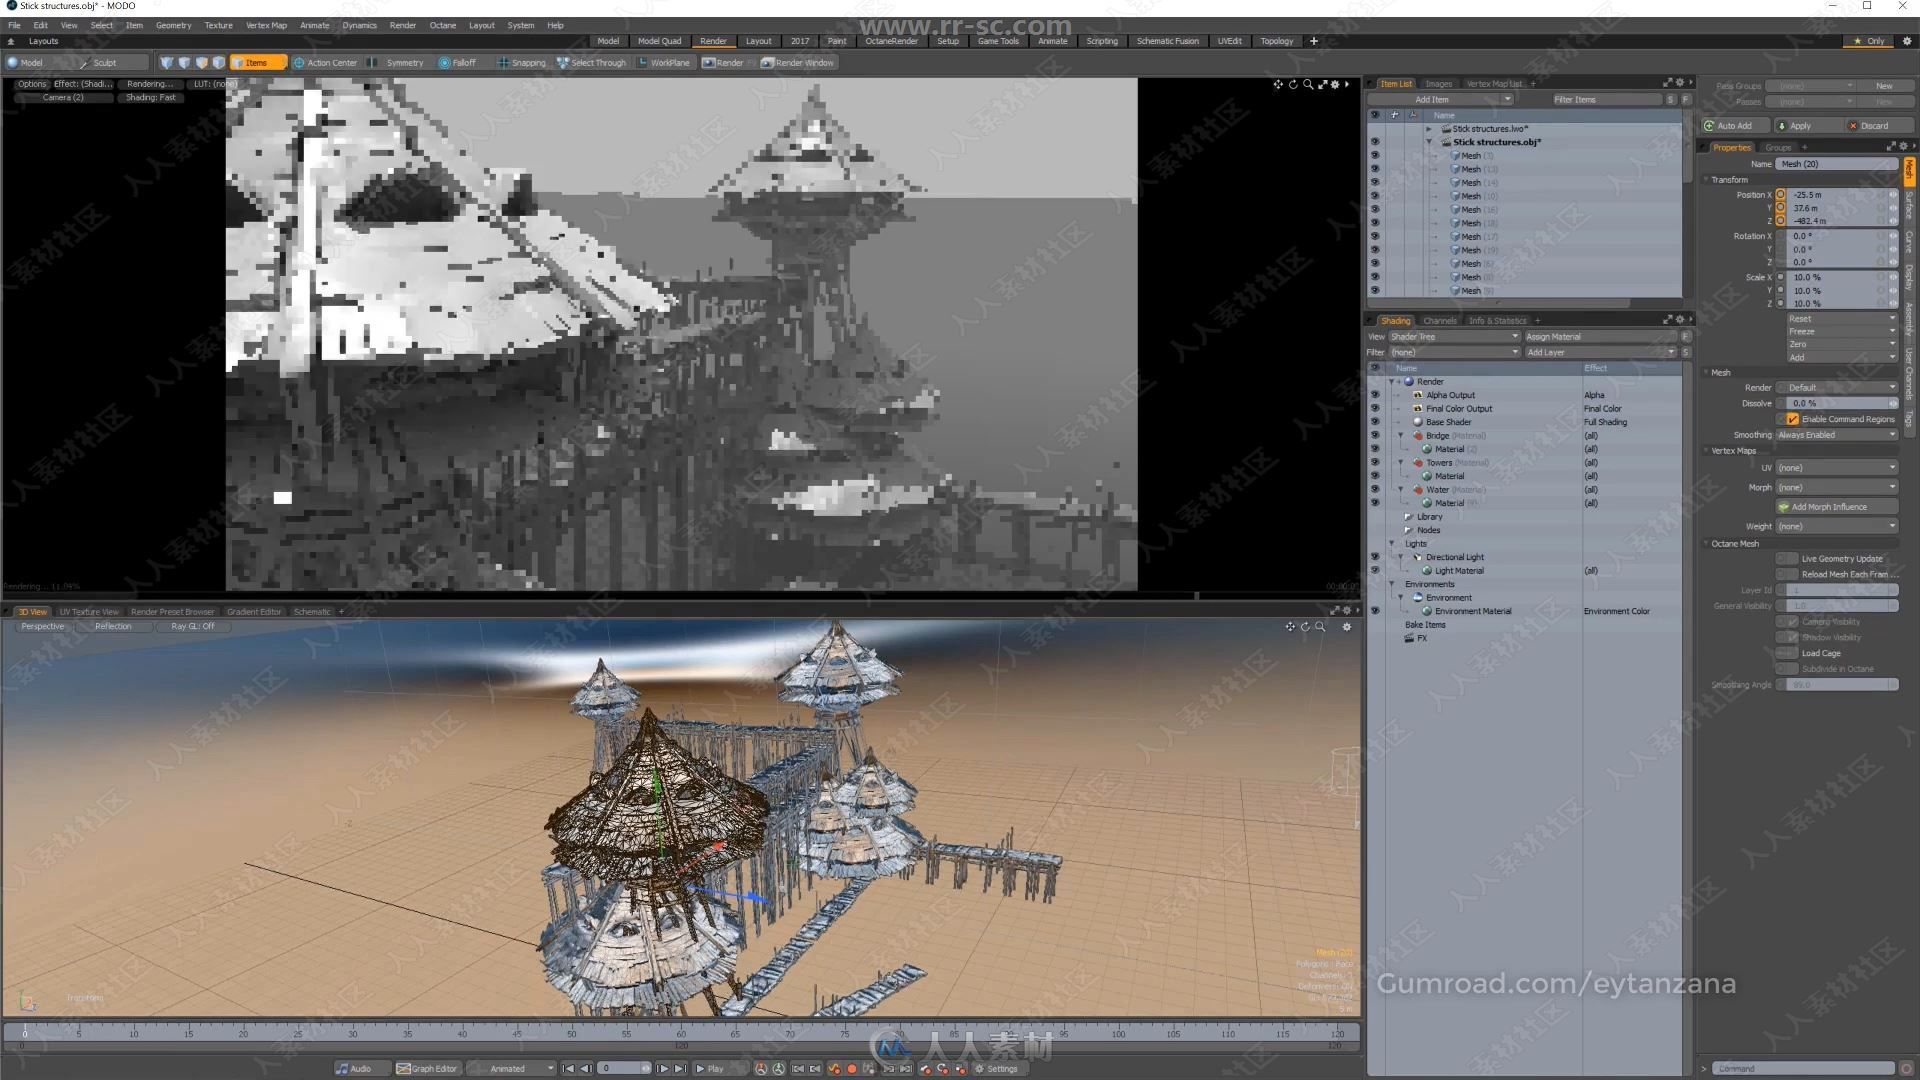Select Vertices selection mode icon
Screen dimensions: 1920x1080
coord(166,62)
